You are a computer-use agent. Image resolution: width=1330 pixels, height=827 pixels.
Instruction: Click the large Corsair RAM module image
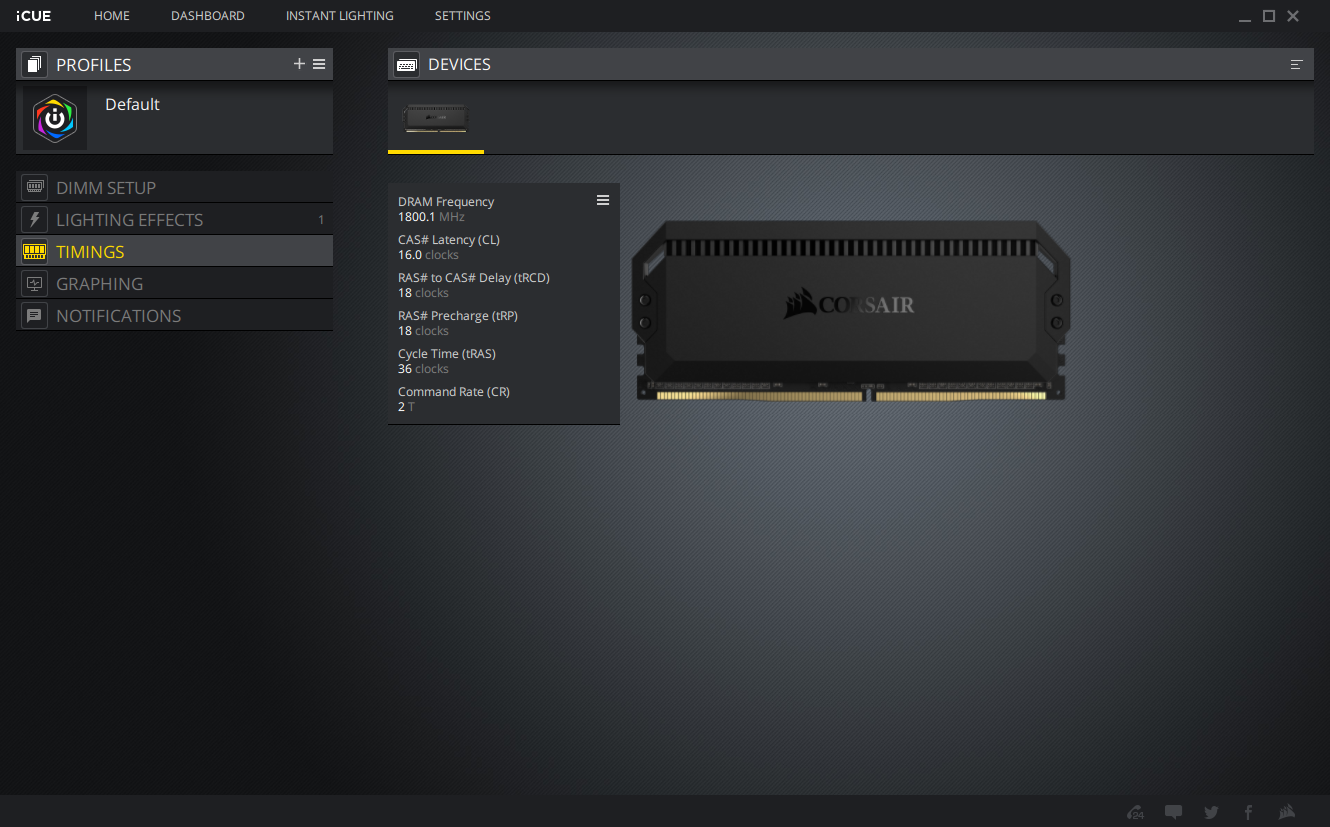851,311
